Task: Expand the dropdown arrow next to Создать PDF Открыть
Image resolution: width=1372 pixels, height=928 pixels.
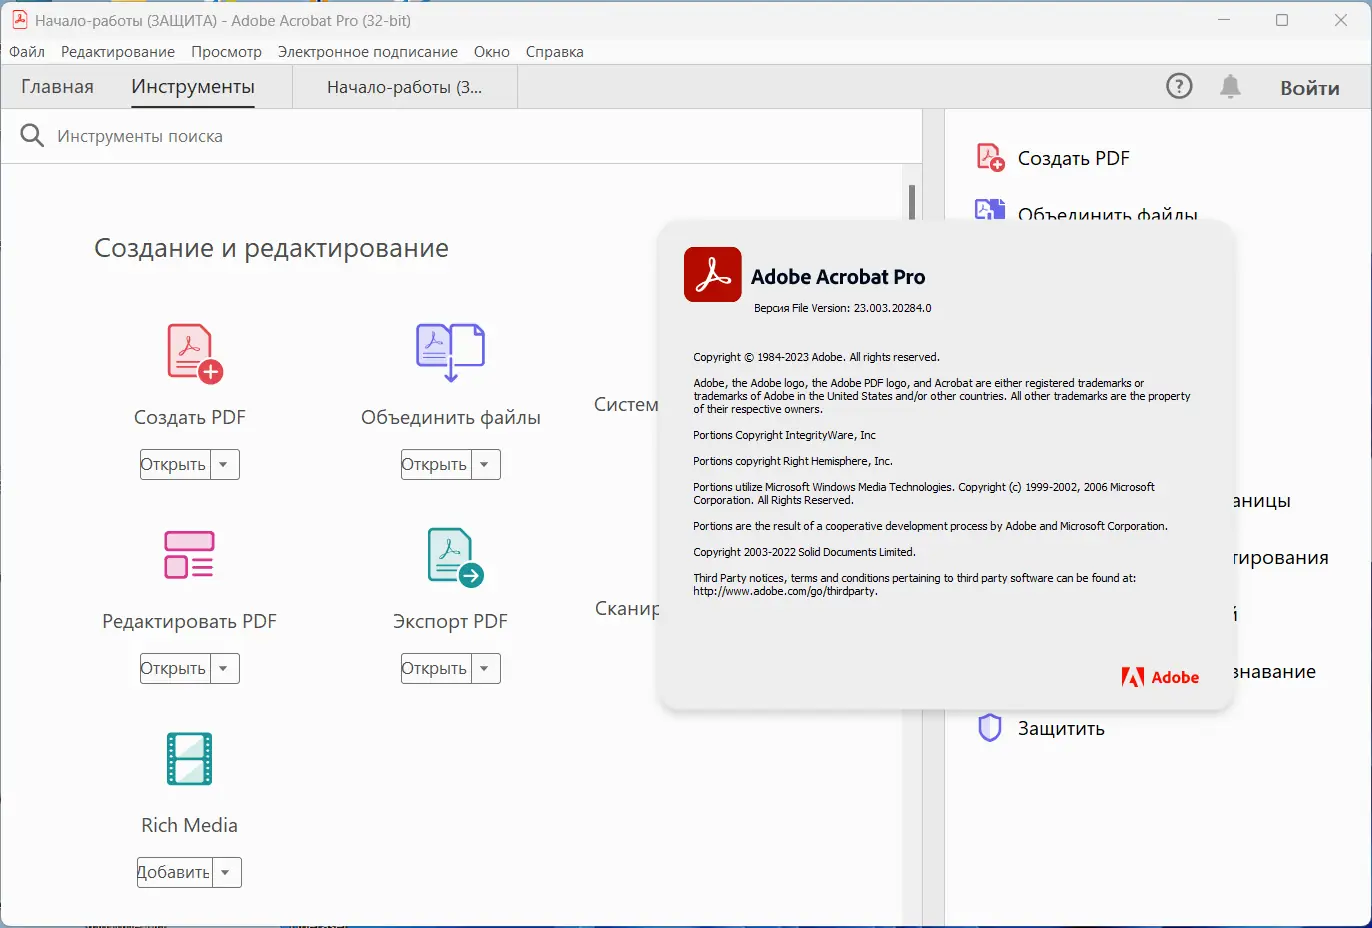Action: click(x=224, y=464)
